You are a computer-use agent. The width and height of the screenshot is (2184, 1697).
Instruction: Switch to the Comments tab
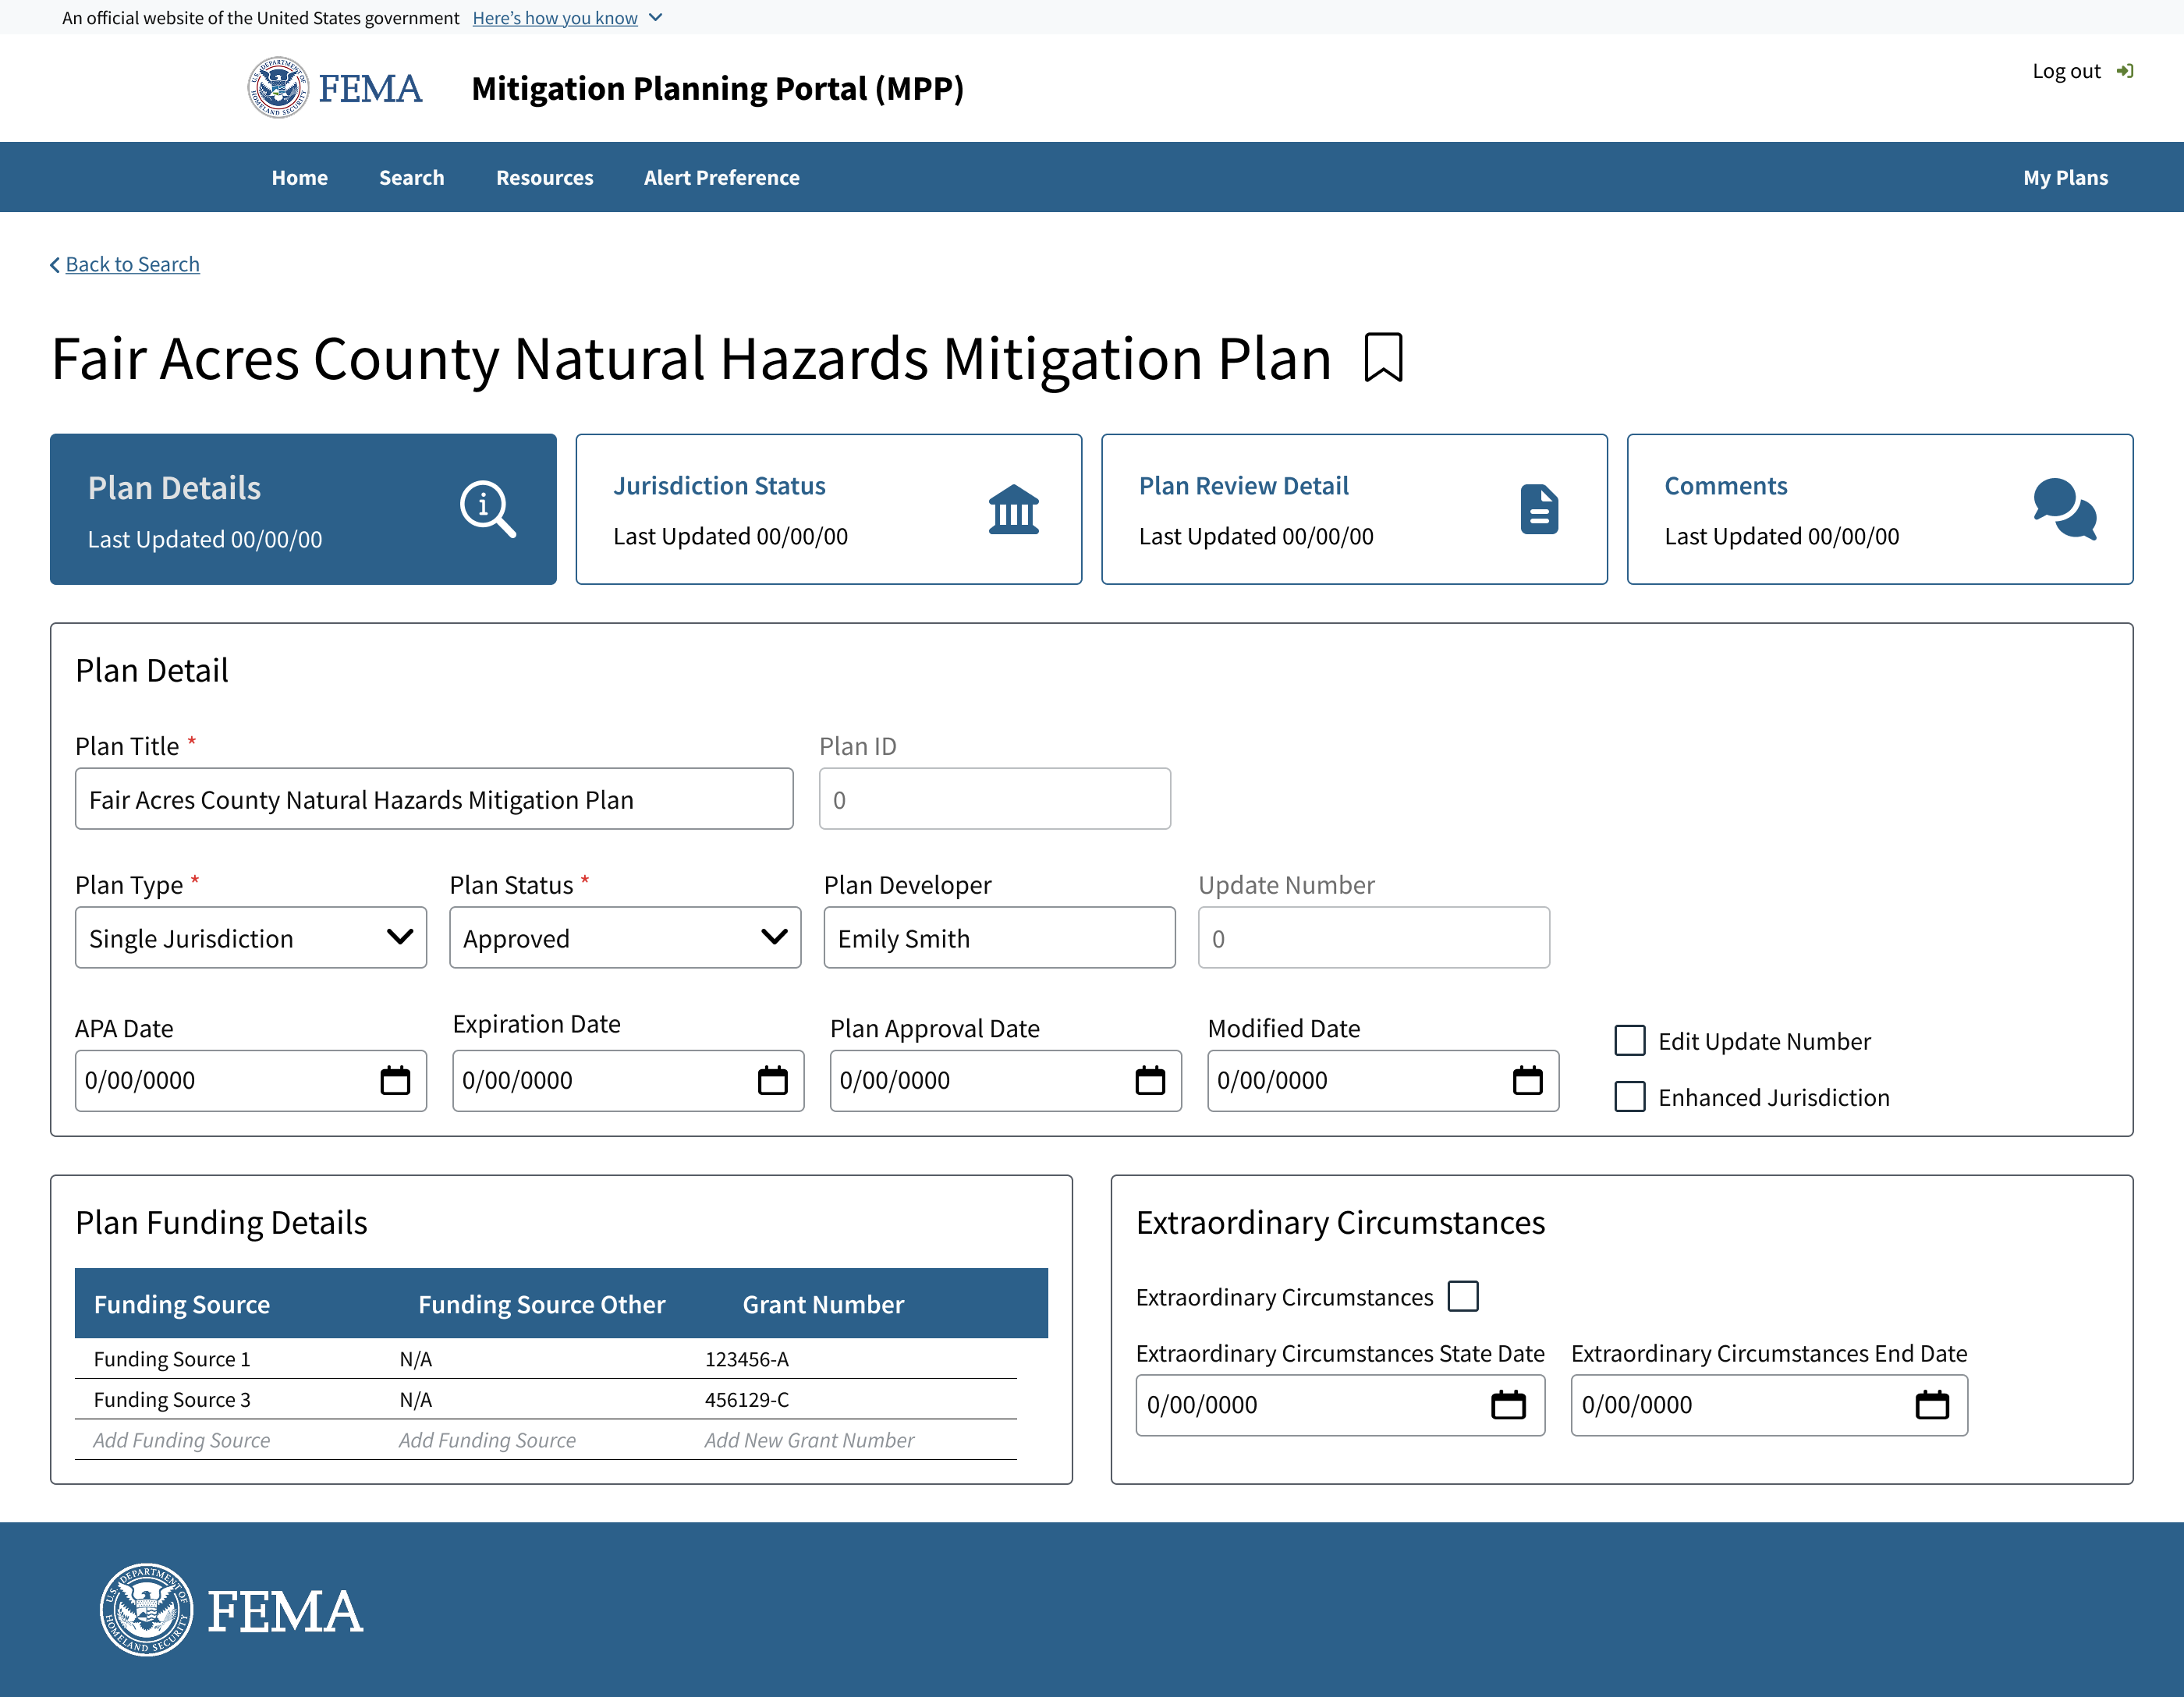click(x=1880, y=509)
